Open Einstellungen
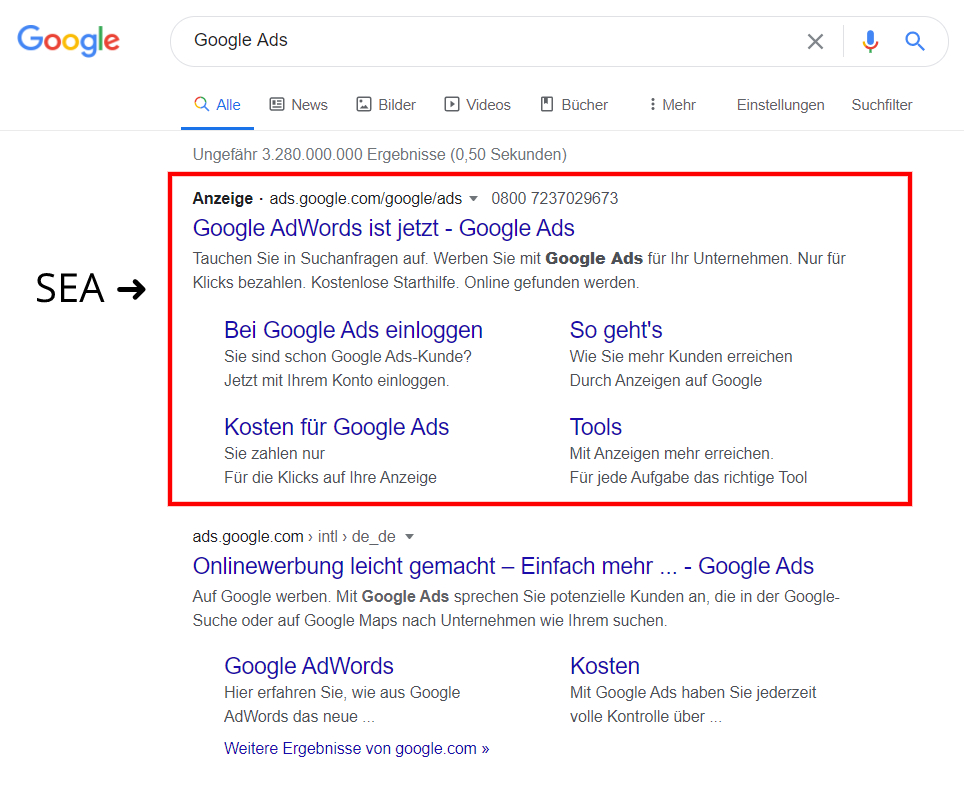 coord(781,105)
